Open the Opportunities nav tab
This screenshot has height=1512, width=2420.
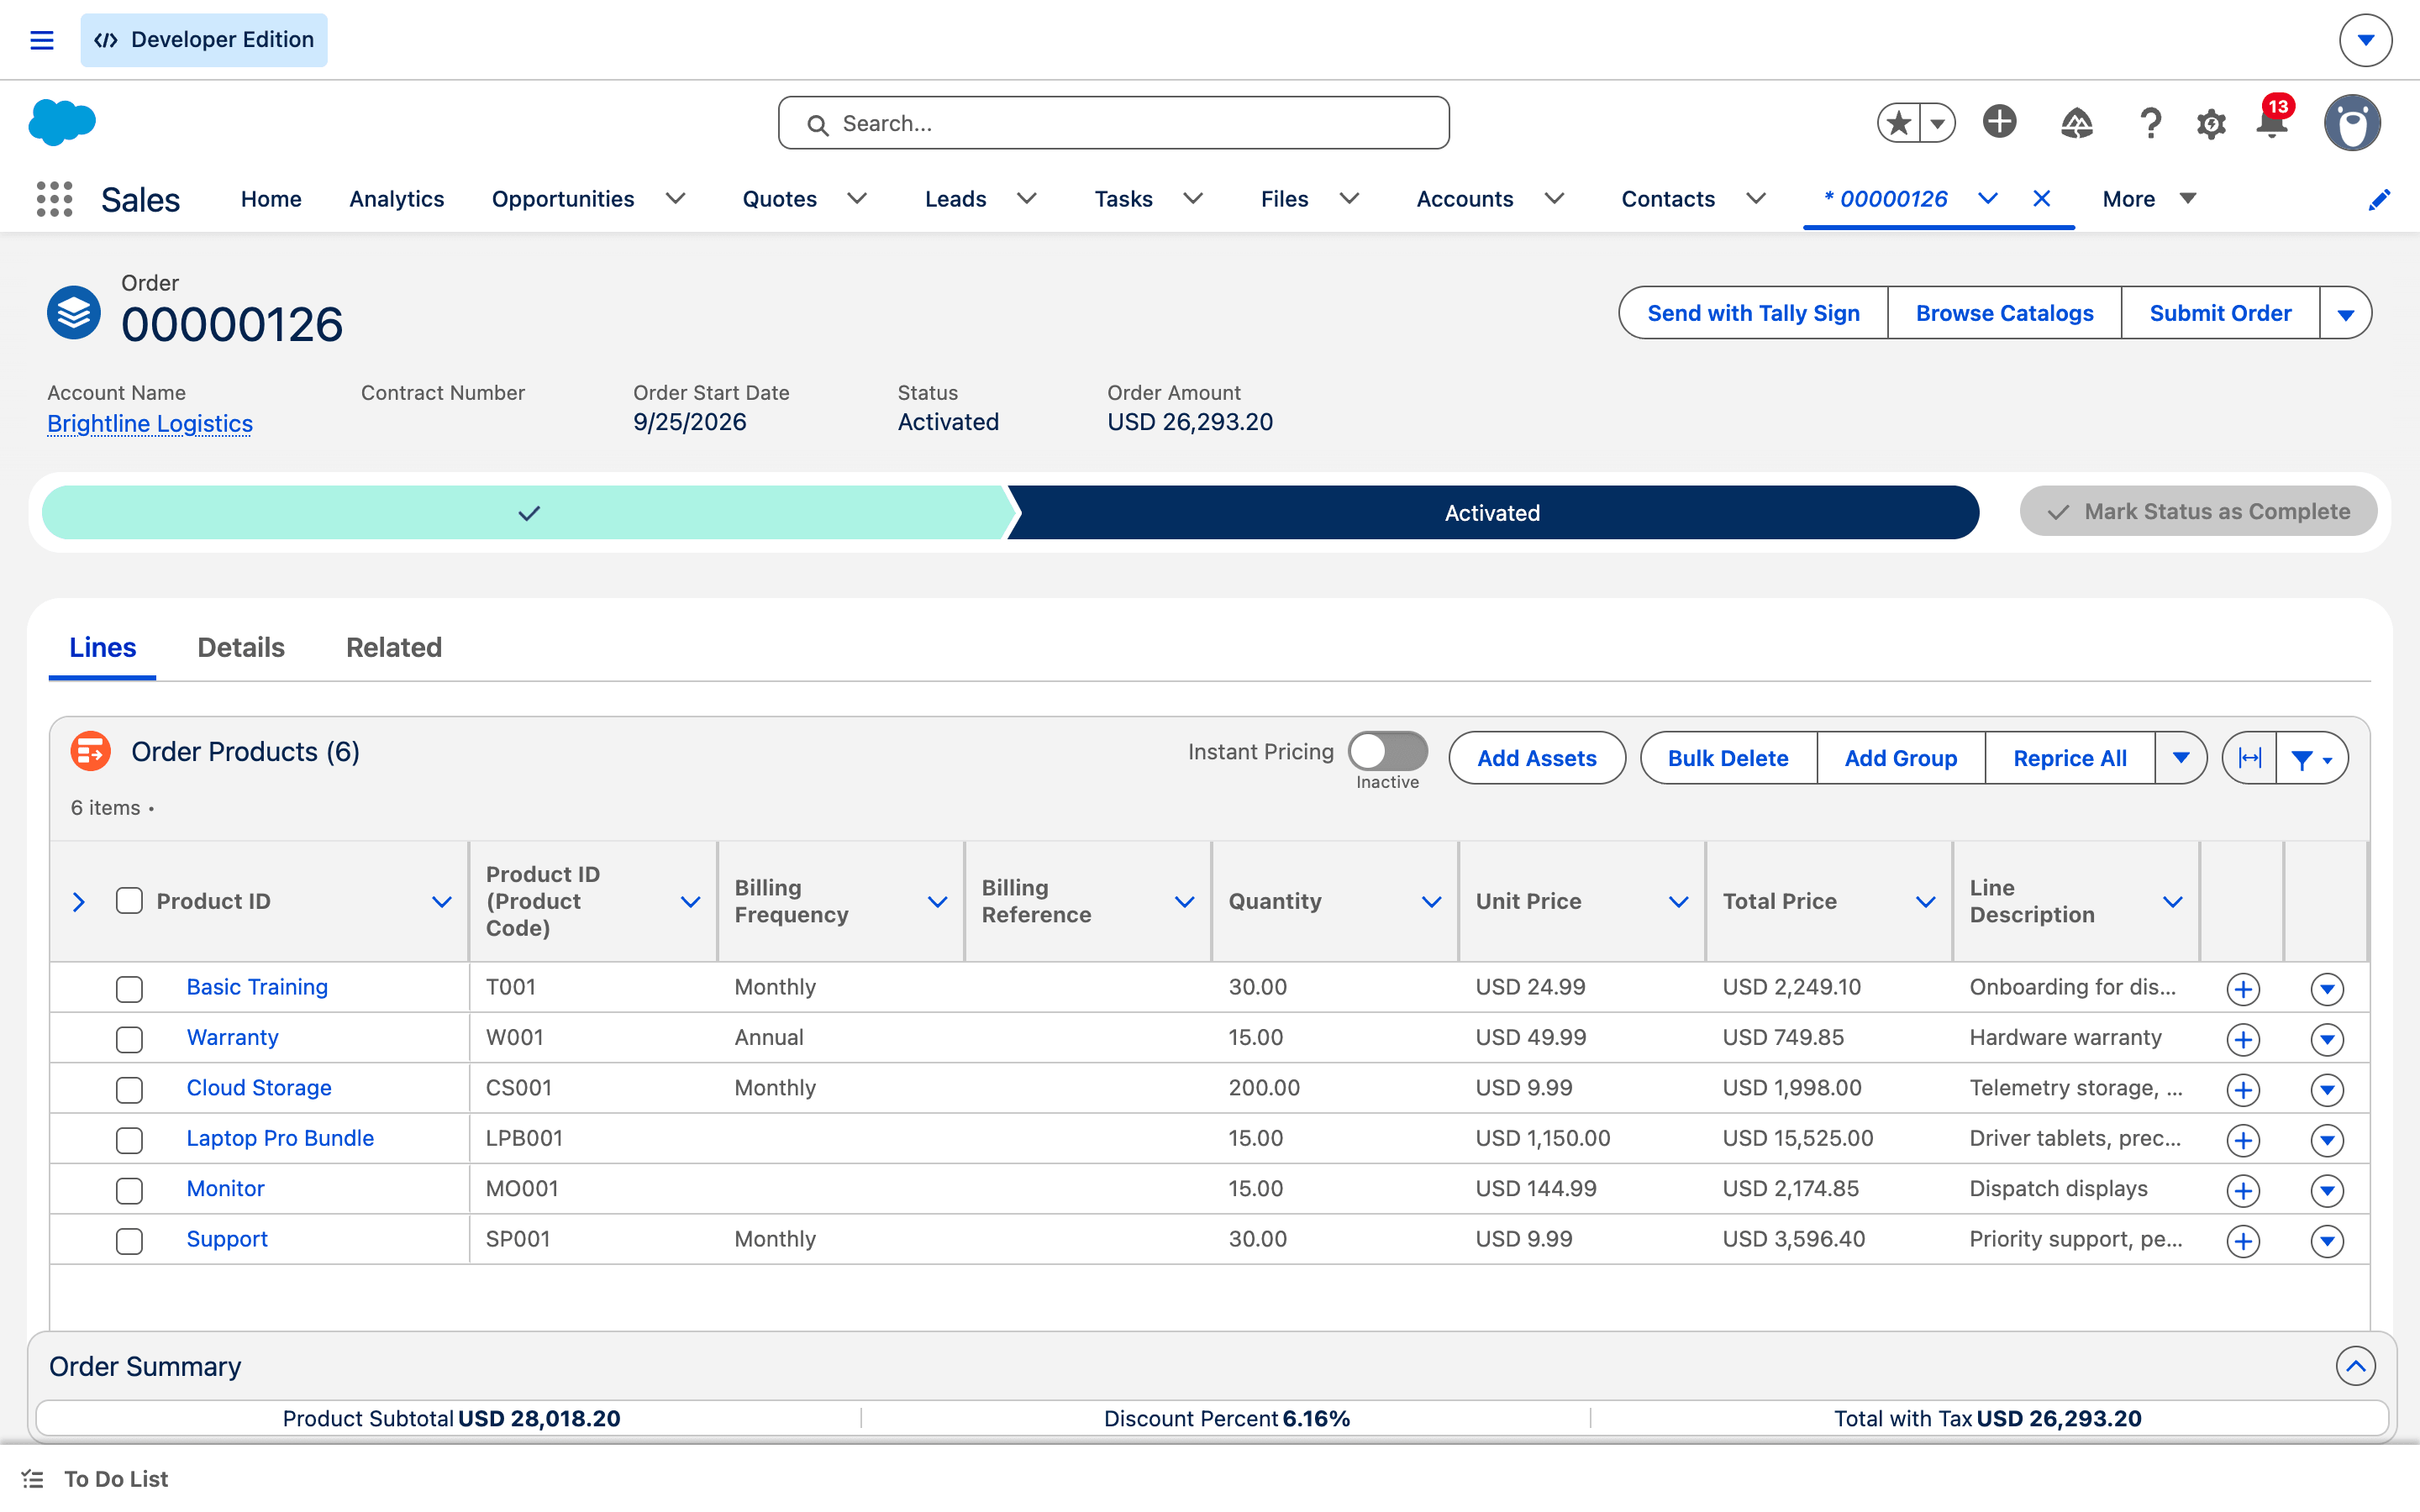click(563, 199)
